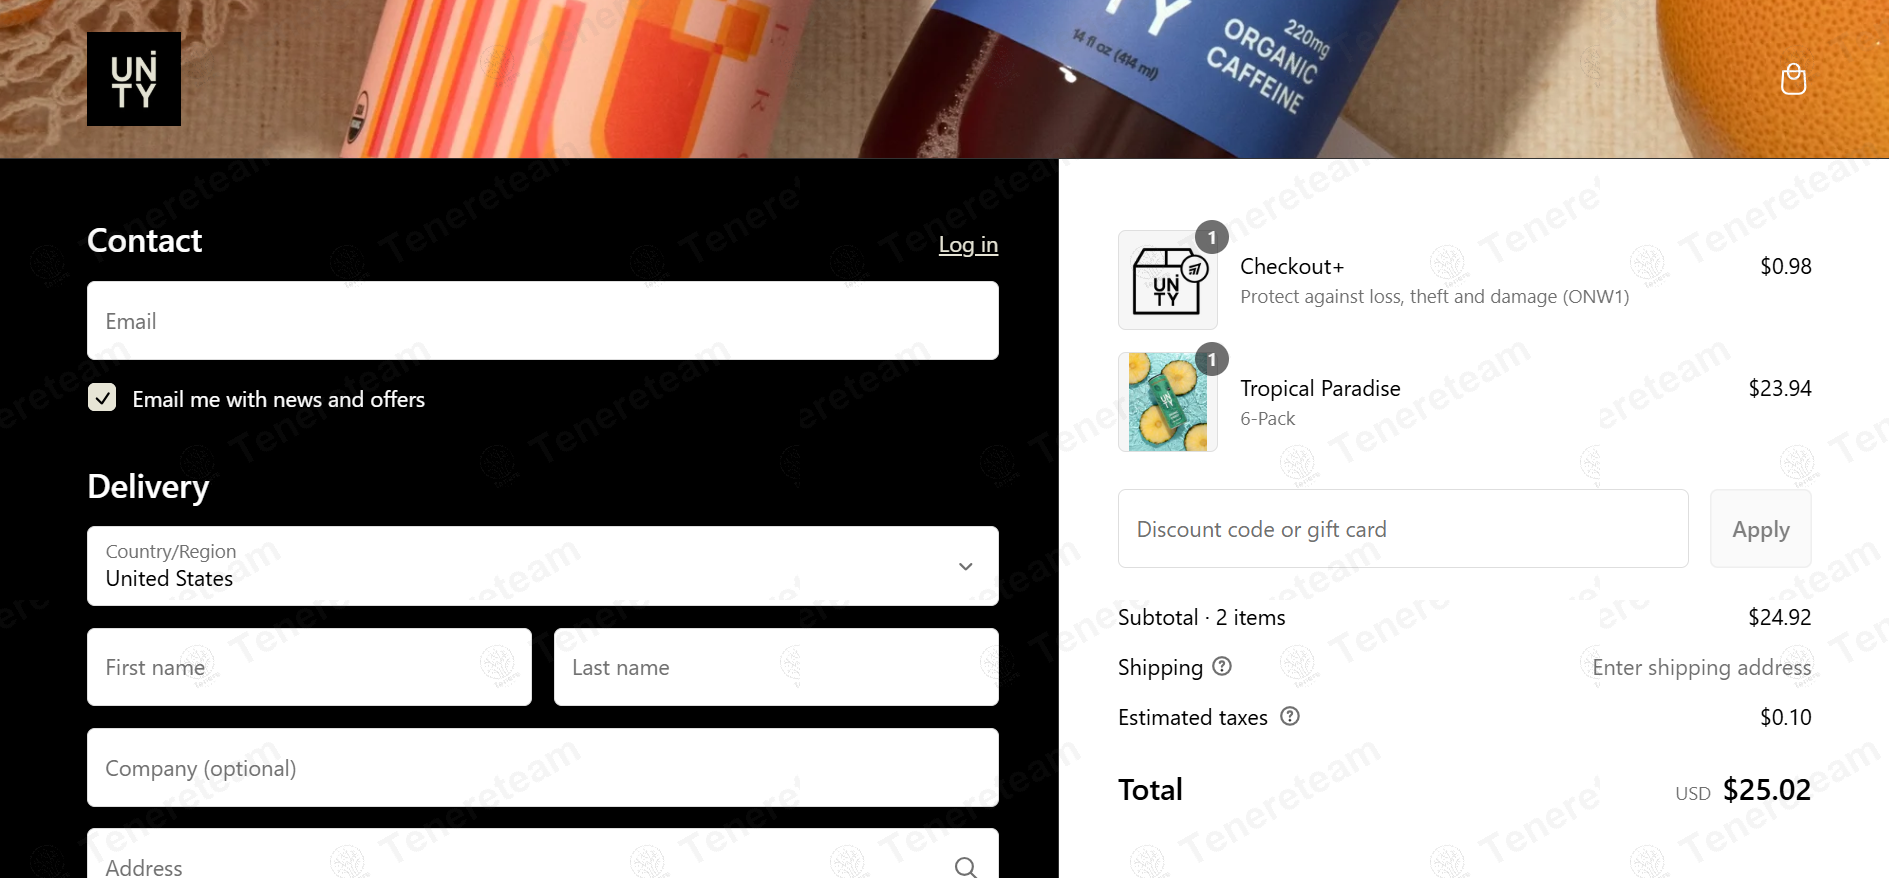Screen dimensions: 1889x878
Task: Click the Discount code or gift card field
Action: click(x=1403, y=529)
